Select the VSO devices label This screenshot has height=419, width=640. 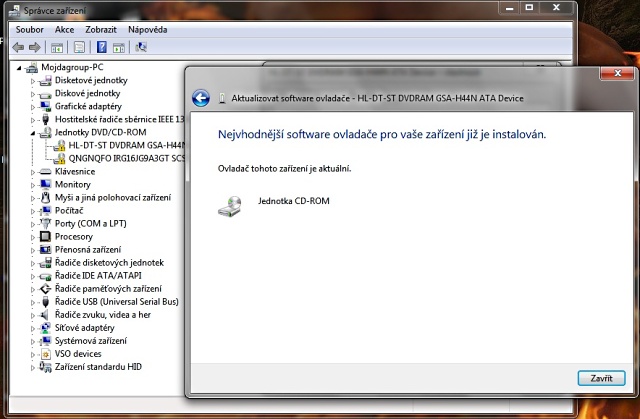(x=78, y=354)
